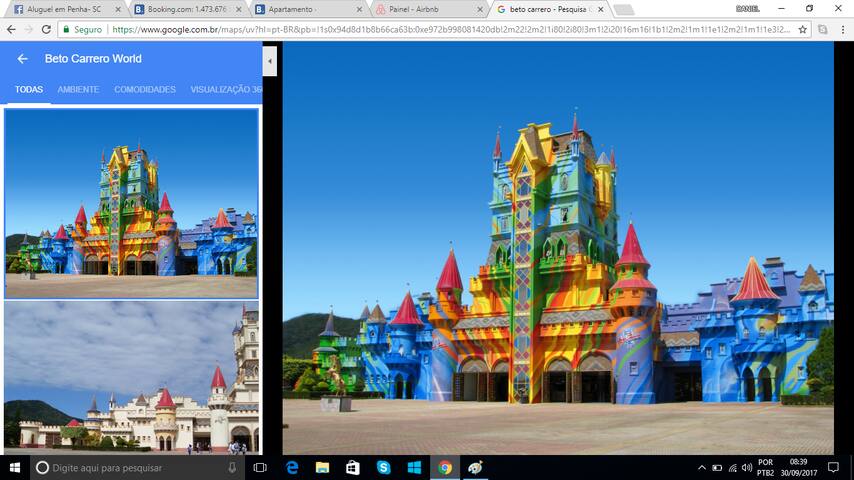Open the COMODIDADES tab

[x=145, y=89]
